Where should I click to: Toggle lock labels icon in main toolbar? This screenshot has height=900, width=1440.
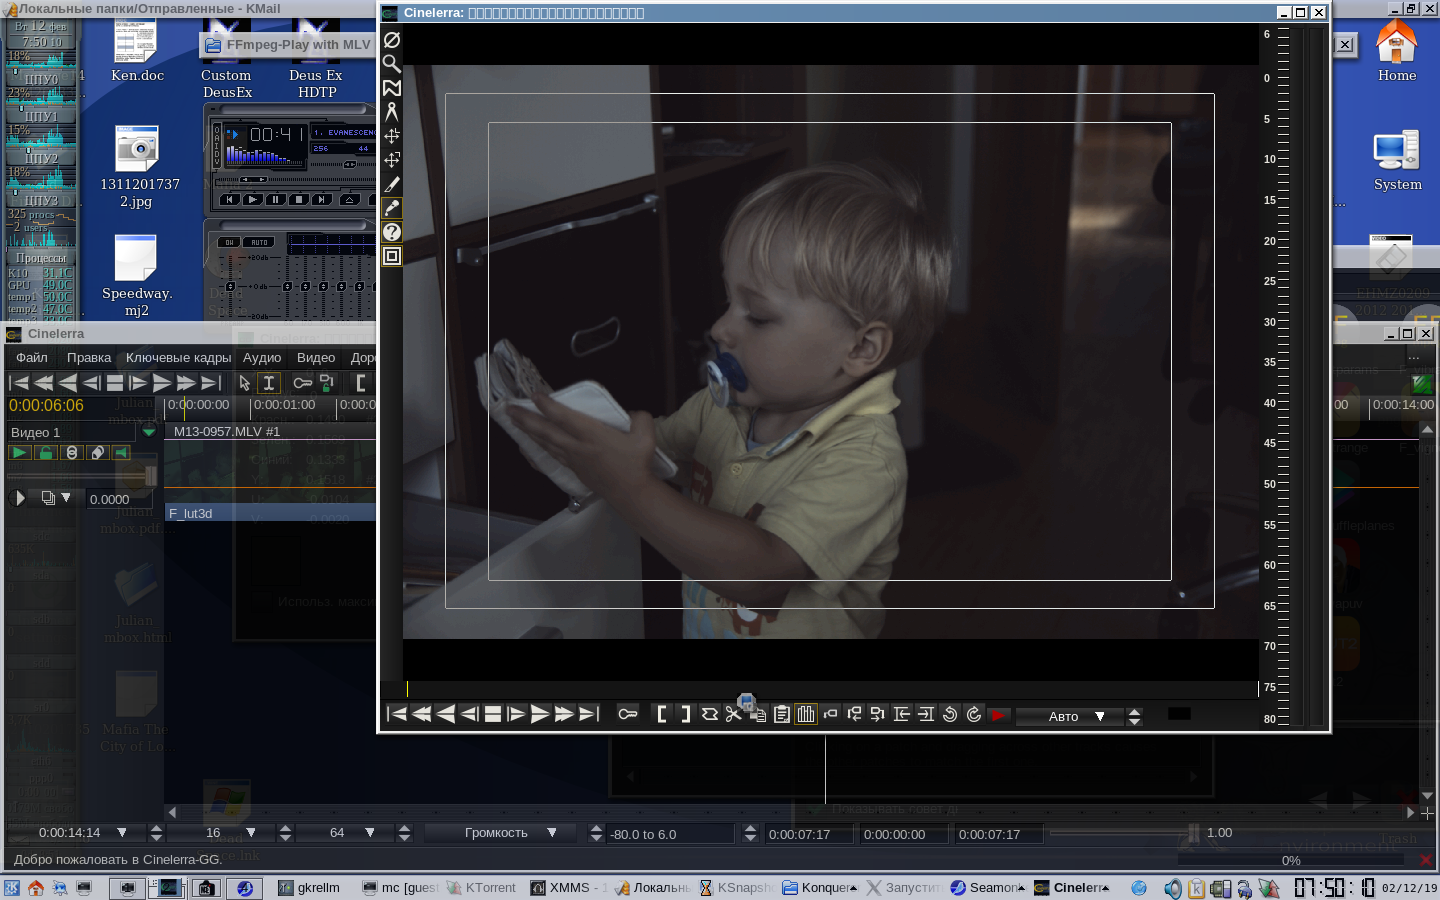tap(327, 383)
